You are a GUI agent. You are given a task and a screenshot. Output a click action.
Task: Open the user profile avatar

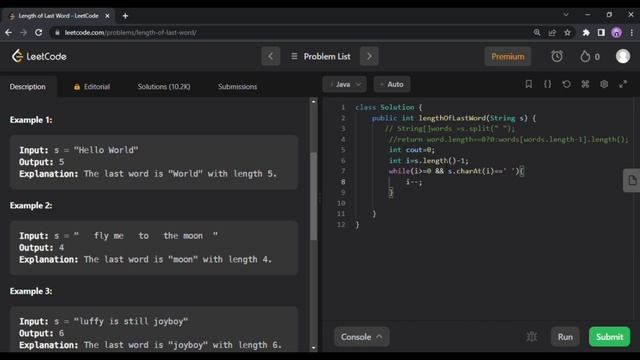623,56
